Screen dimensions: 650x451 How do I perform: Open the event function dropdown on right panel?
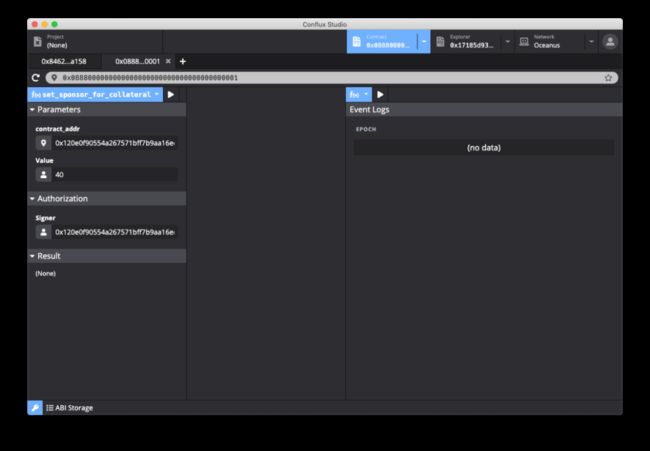click(359, 95)
